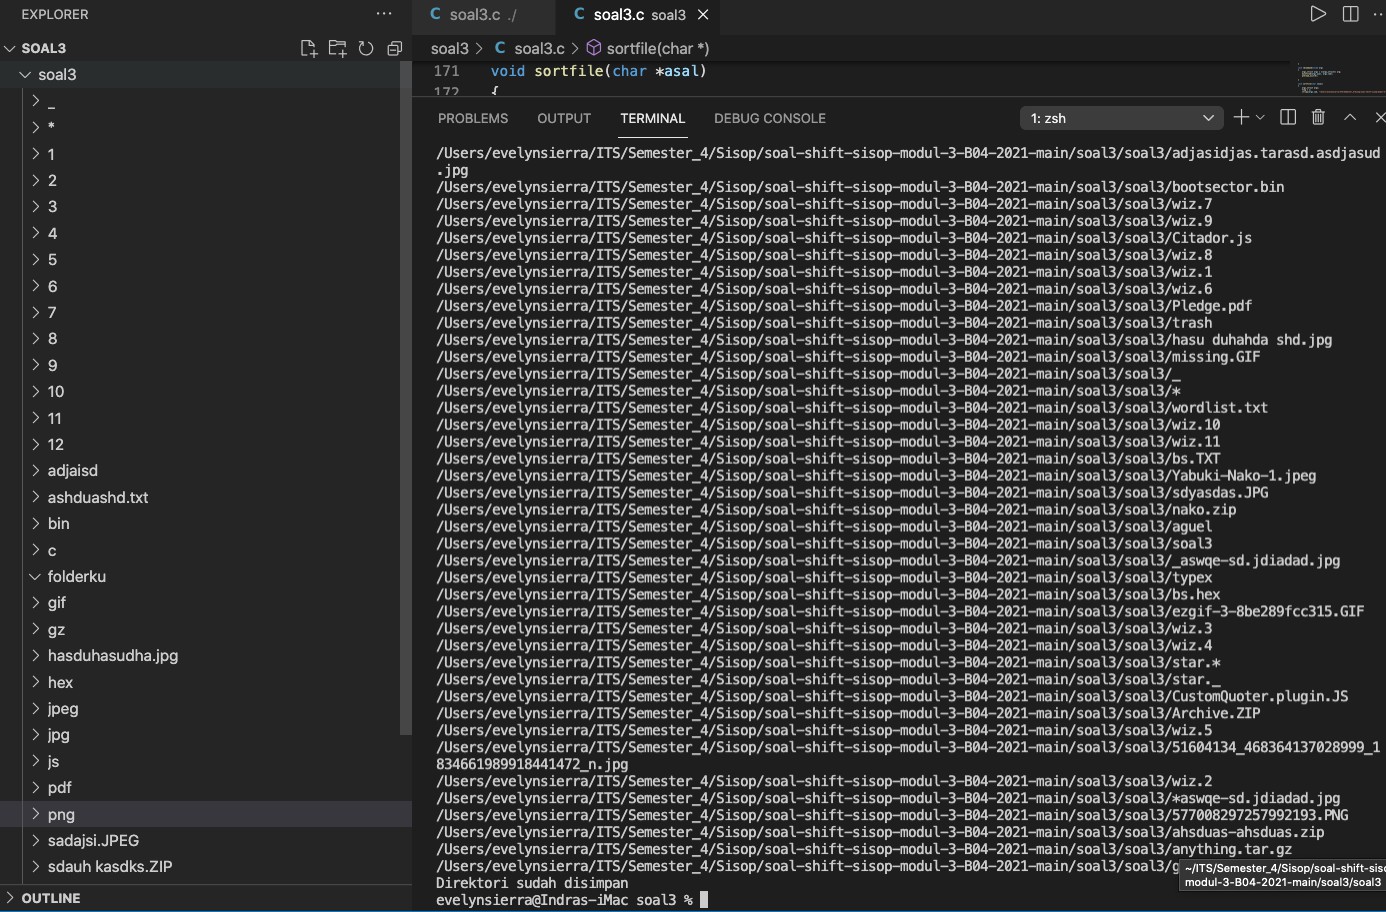This screenshot has width=1386, height=912.
Task: Click the Collapse Folders icon in Explorer
Action: coord(393,47)
